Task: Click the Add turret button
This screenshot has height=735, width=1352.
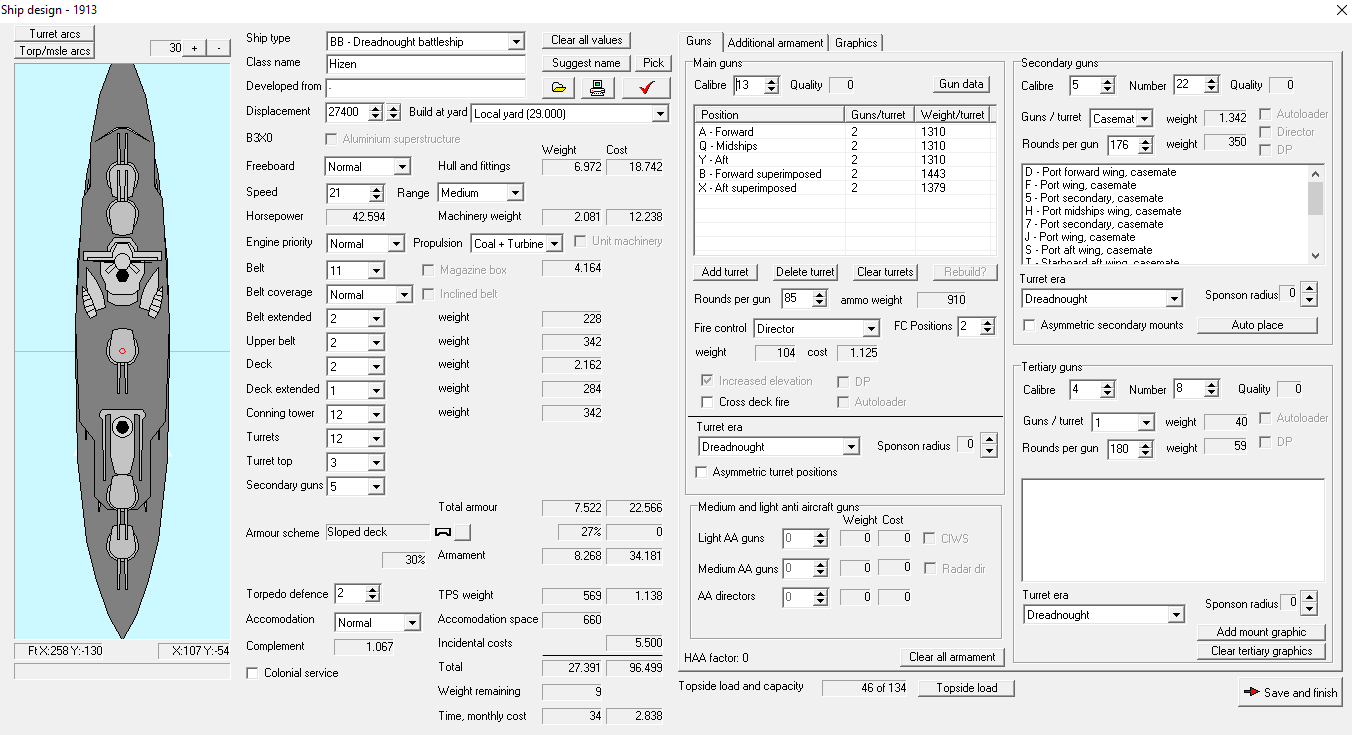Action: pos(726,272)
